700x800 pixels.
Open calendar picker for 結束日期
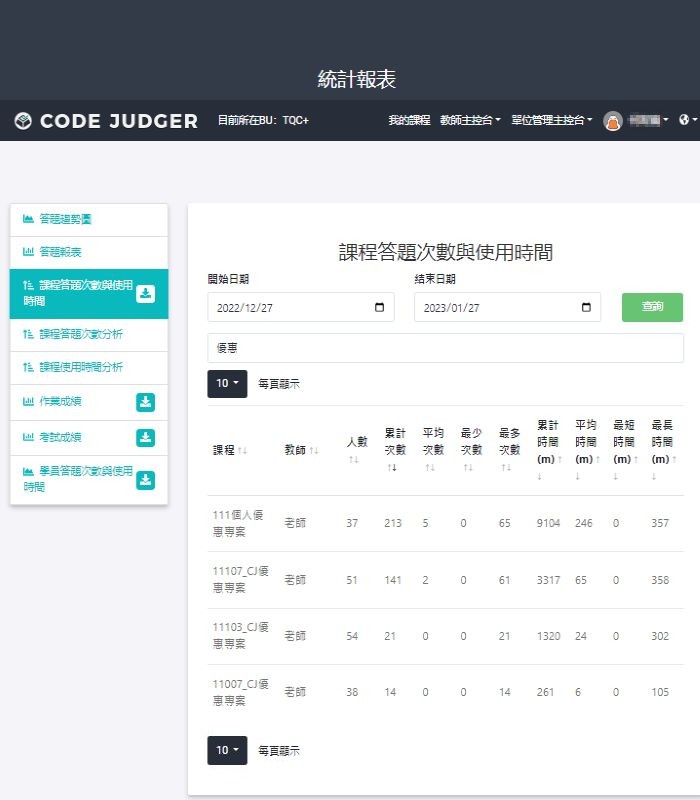585,308
